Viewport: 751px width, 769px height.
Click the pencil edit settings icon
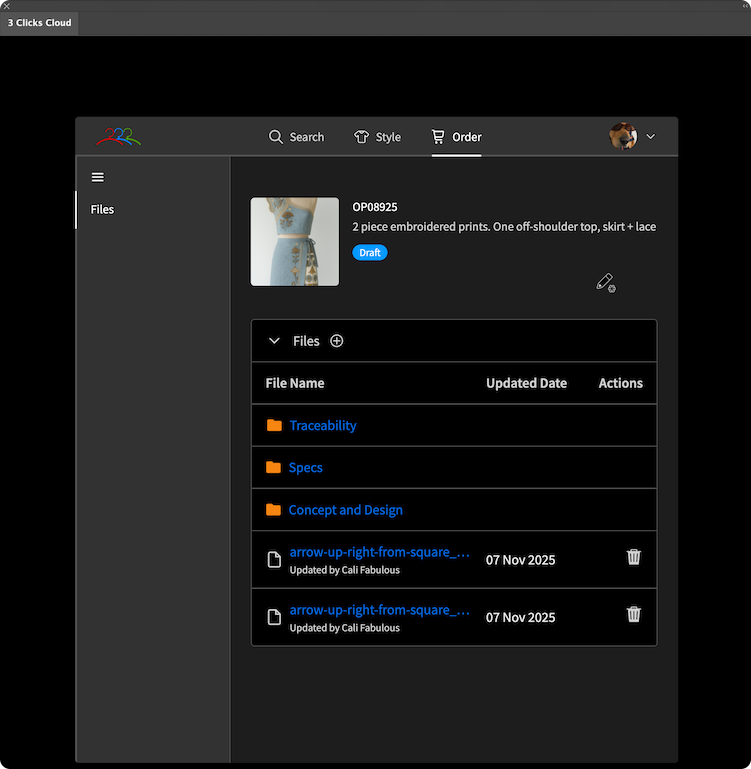point(605,283)
